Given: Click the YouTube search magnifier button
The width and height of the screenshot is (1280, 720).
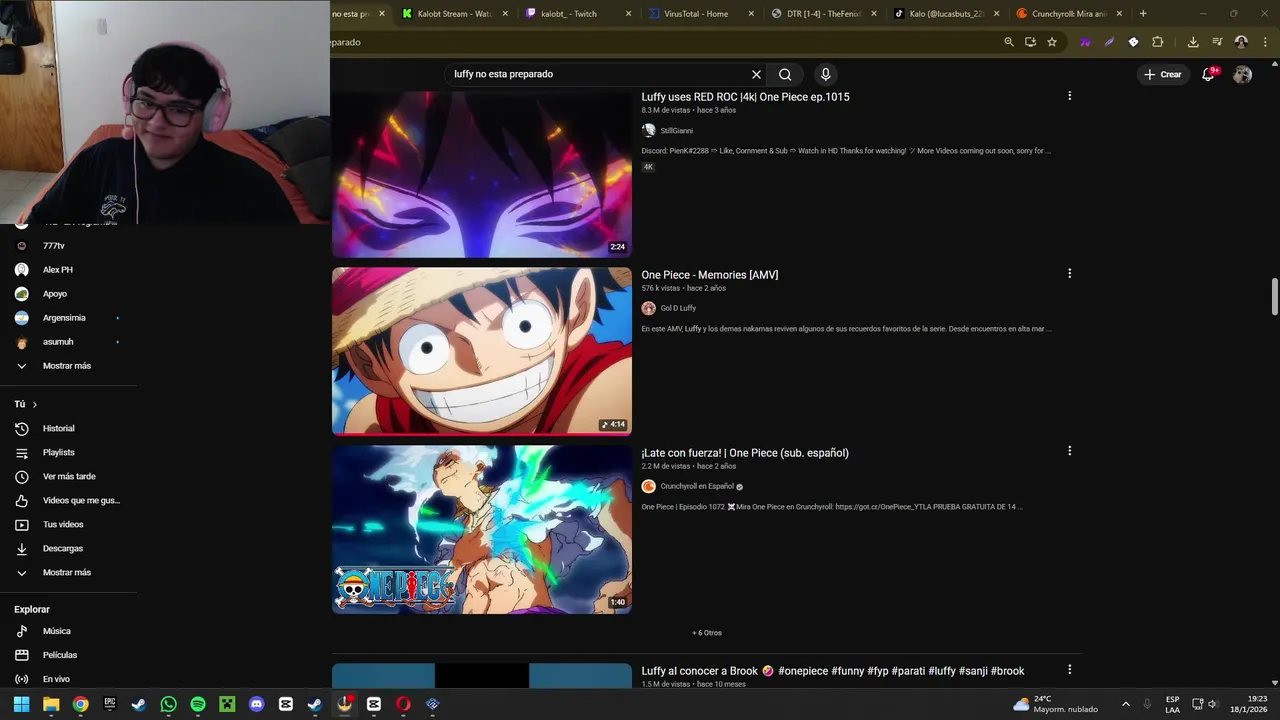Looking at the screenshot, I should tap(785, 74).
